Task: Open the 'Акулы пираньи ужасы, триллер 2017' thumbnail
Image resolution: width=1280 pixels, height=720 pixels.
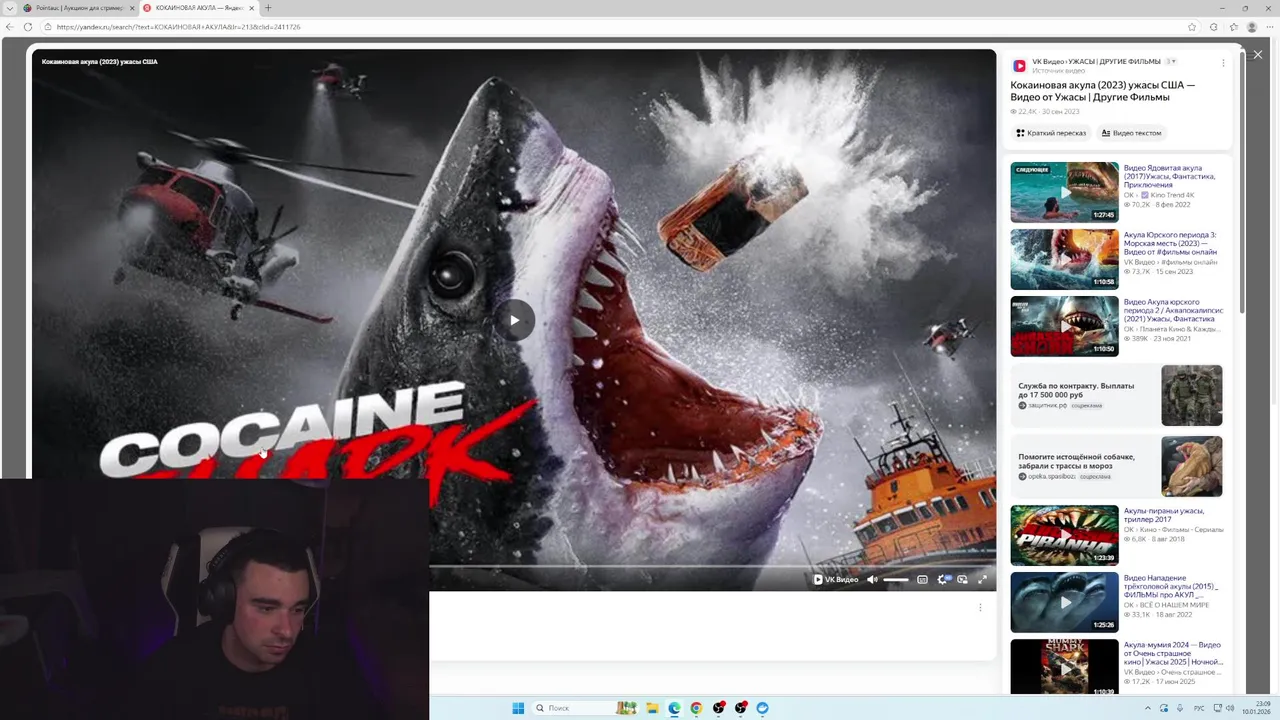Action: coord(1064,535)
